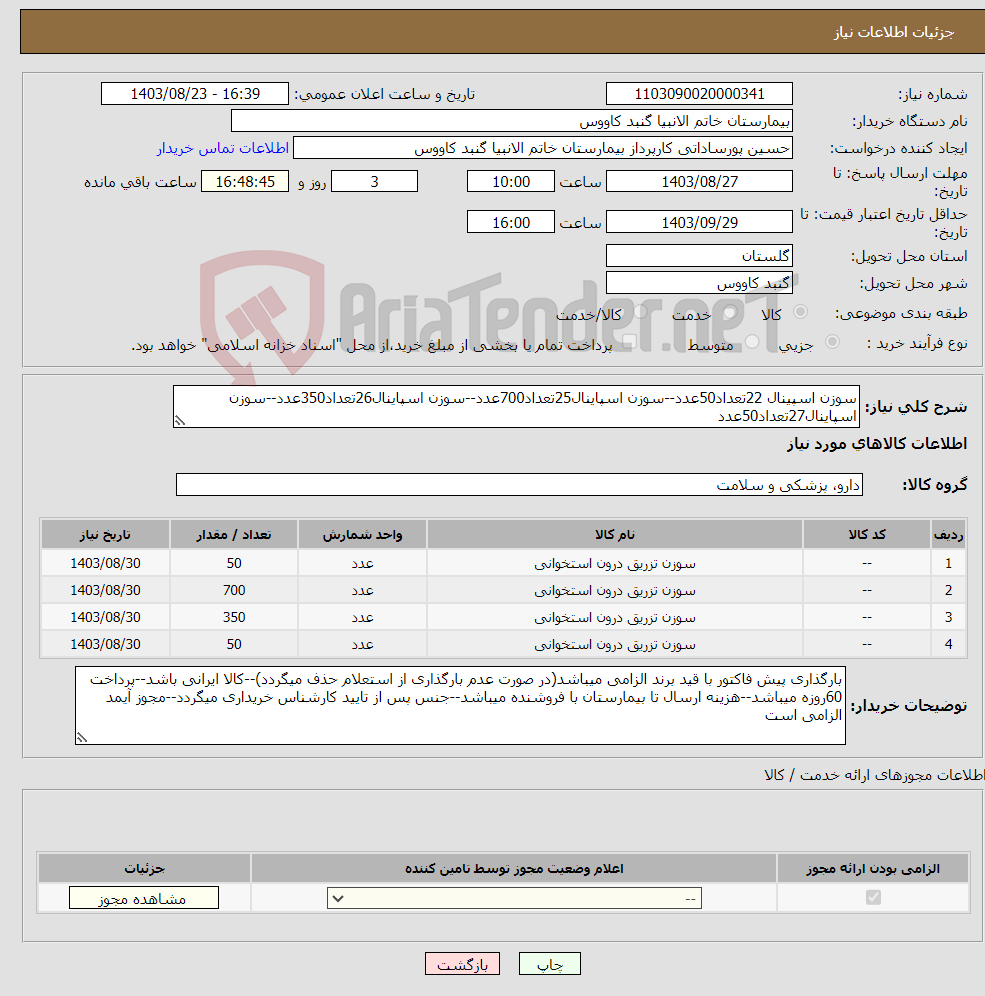Click the delivery province field گلستان

click(699, 256)
